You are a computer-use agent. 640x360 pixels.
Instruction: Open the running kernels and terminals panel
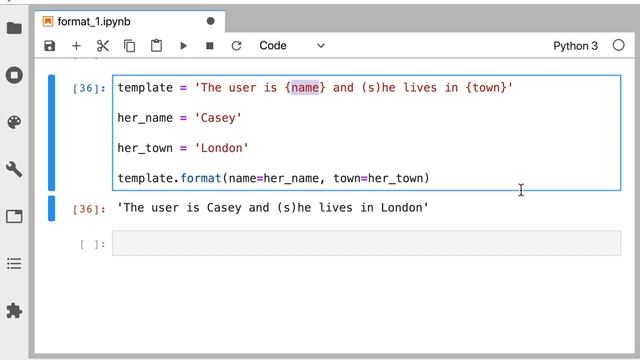click(x=14, y=75)
